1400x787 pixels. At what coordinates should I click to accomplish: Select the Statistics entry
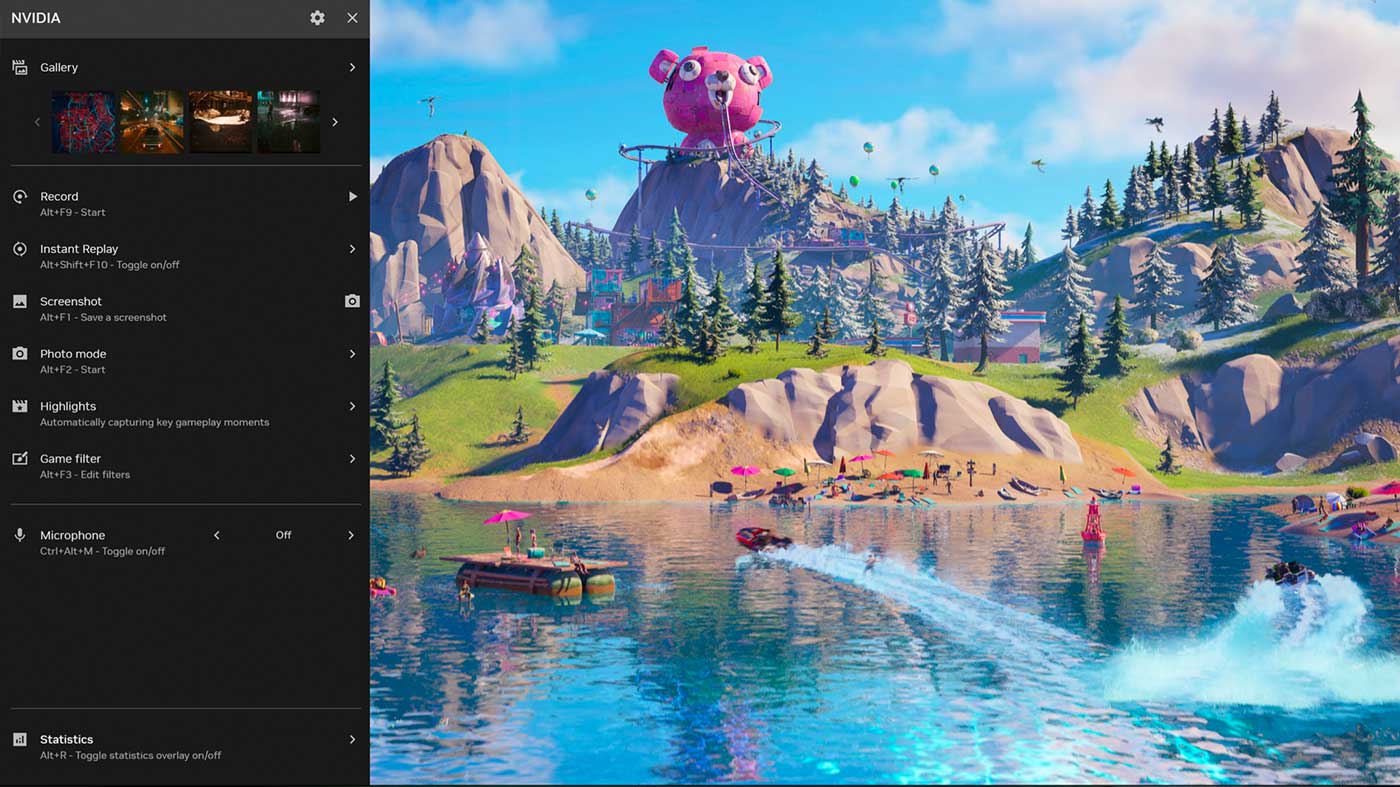pos(185,747)
